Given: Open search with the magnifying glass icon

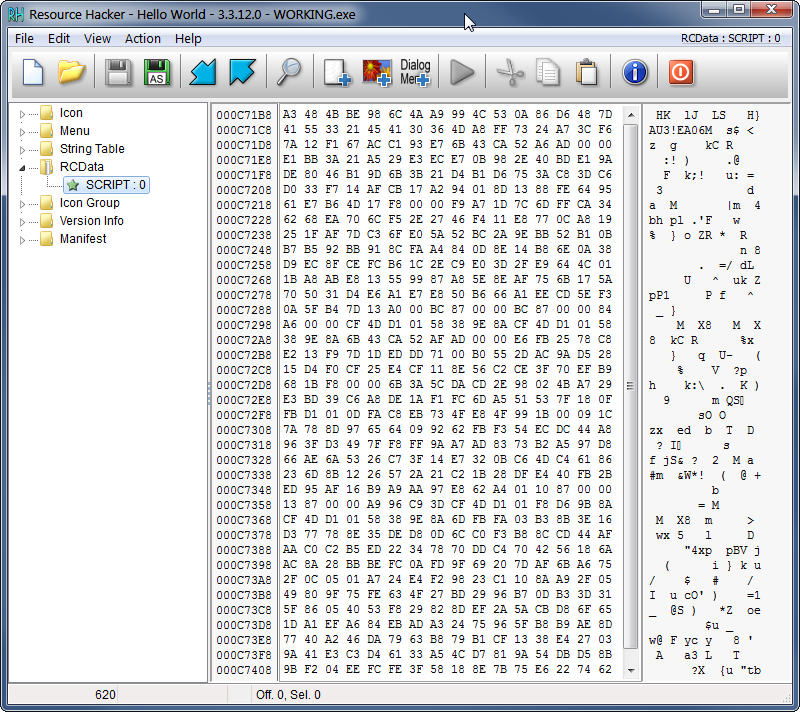Looking at the screenshot, I should click(289, 72).
